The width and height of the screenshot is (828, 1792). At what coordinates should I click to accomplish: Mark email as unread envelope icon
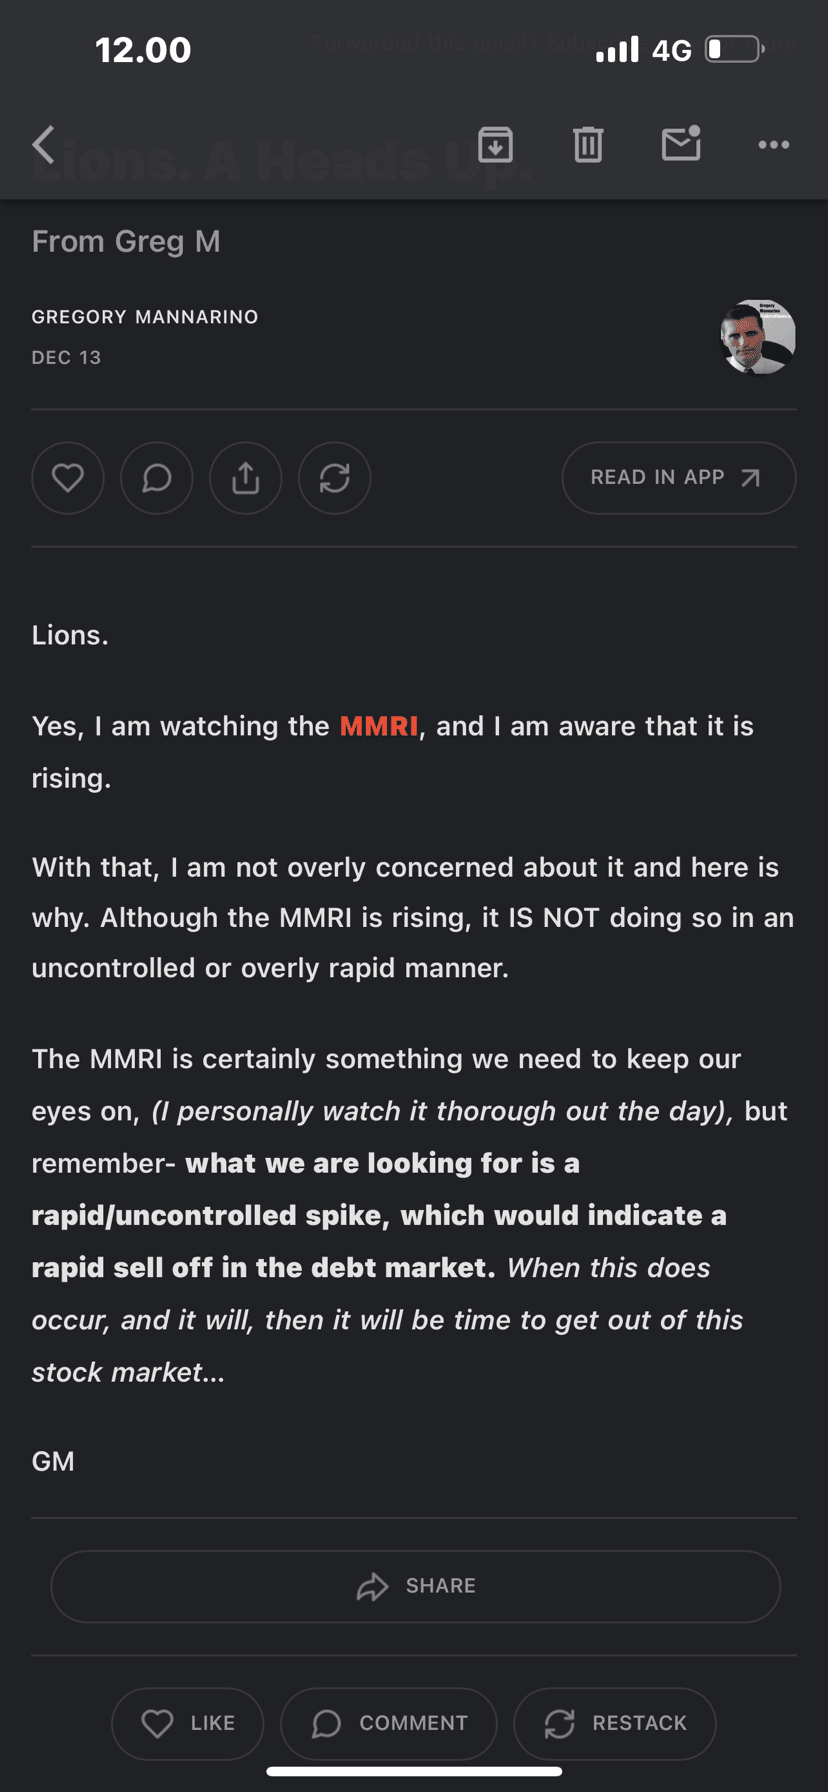681,144
